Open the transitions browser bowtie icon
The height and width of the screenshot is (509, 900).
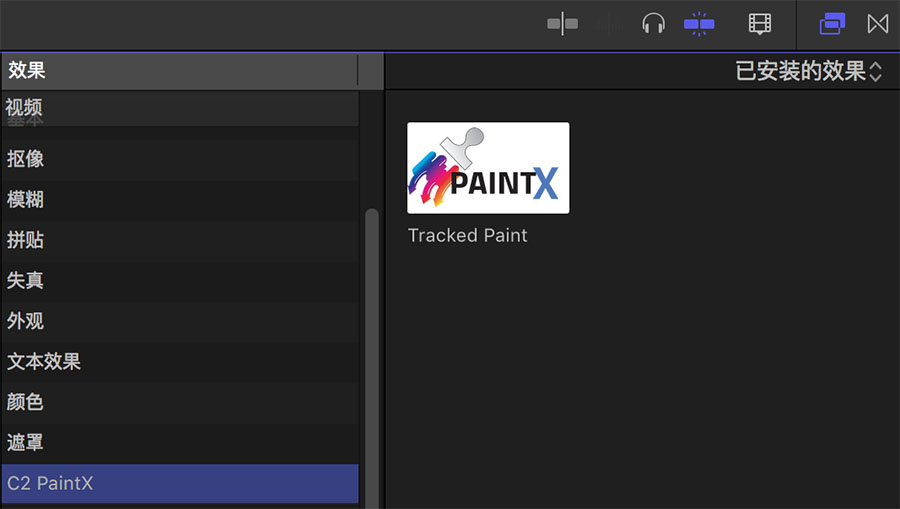878,24
